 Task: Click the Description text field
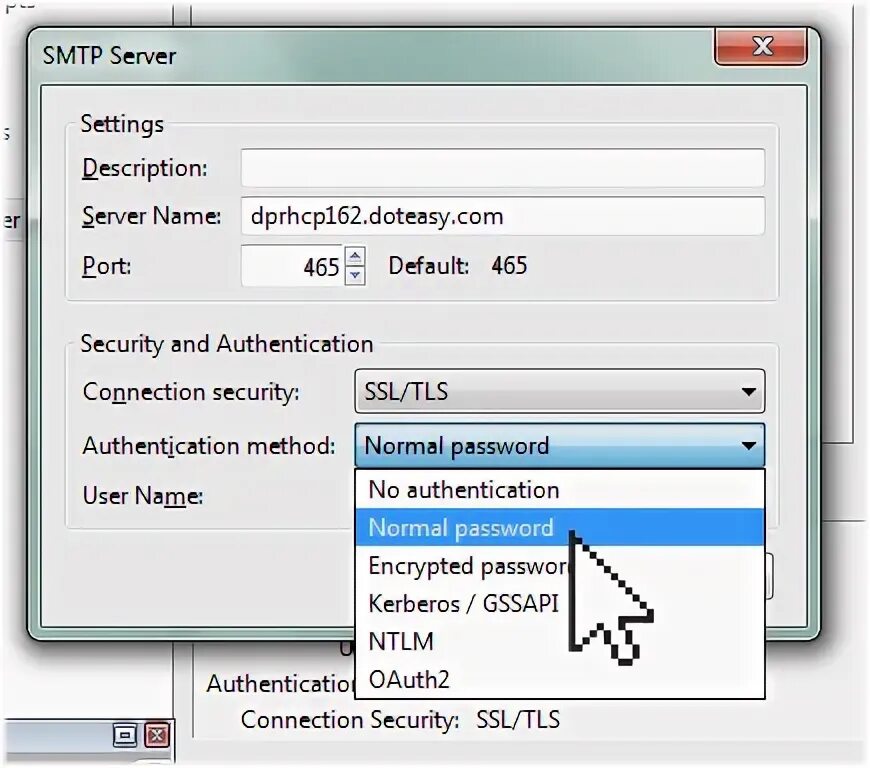click(x=503, y=168)
